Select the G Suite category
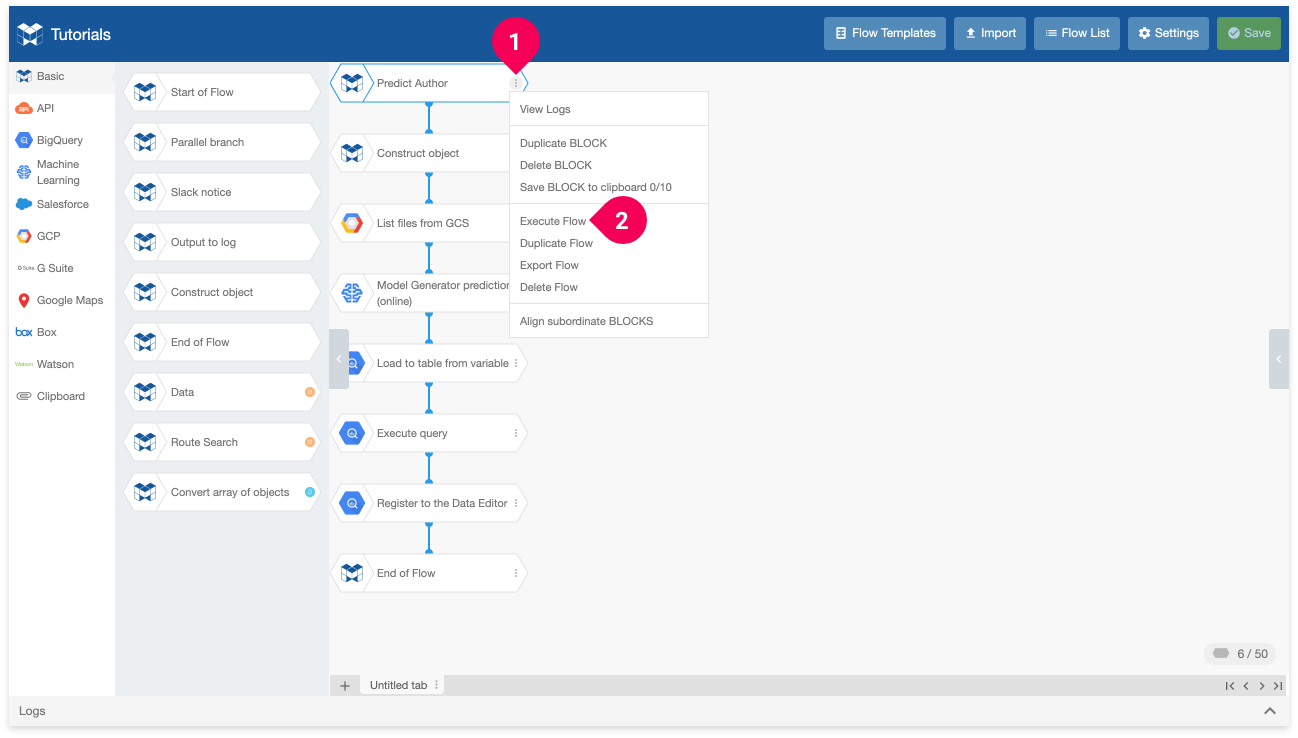 [62, 268]
